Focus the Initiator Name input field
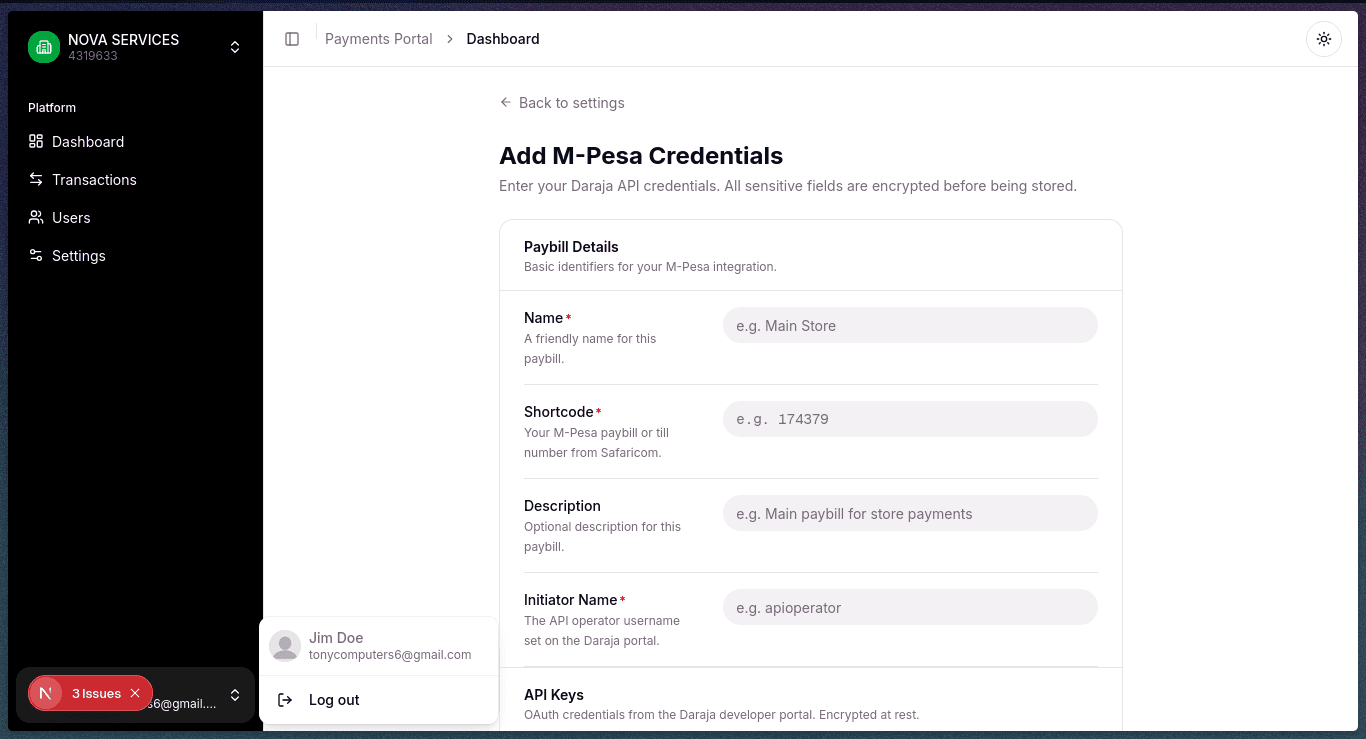 pos(910,607)
